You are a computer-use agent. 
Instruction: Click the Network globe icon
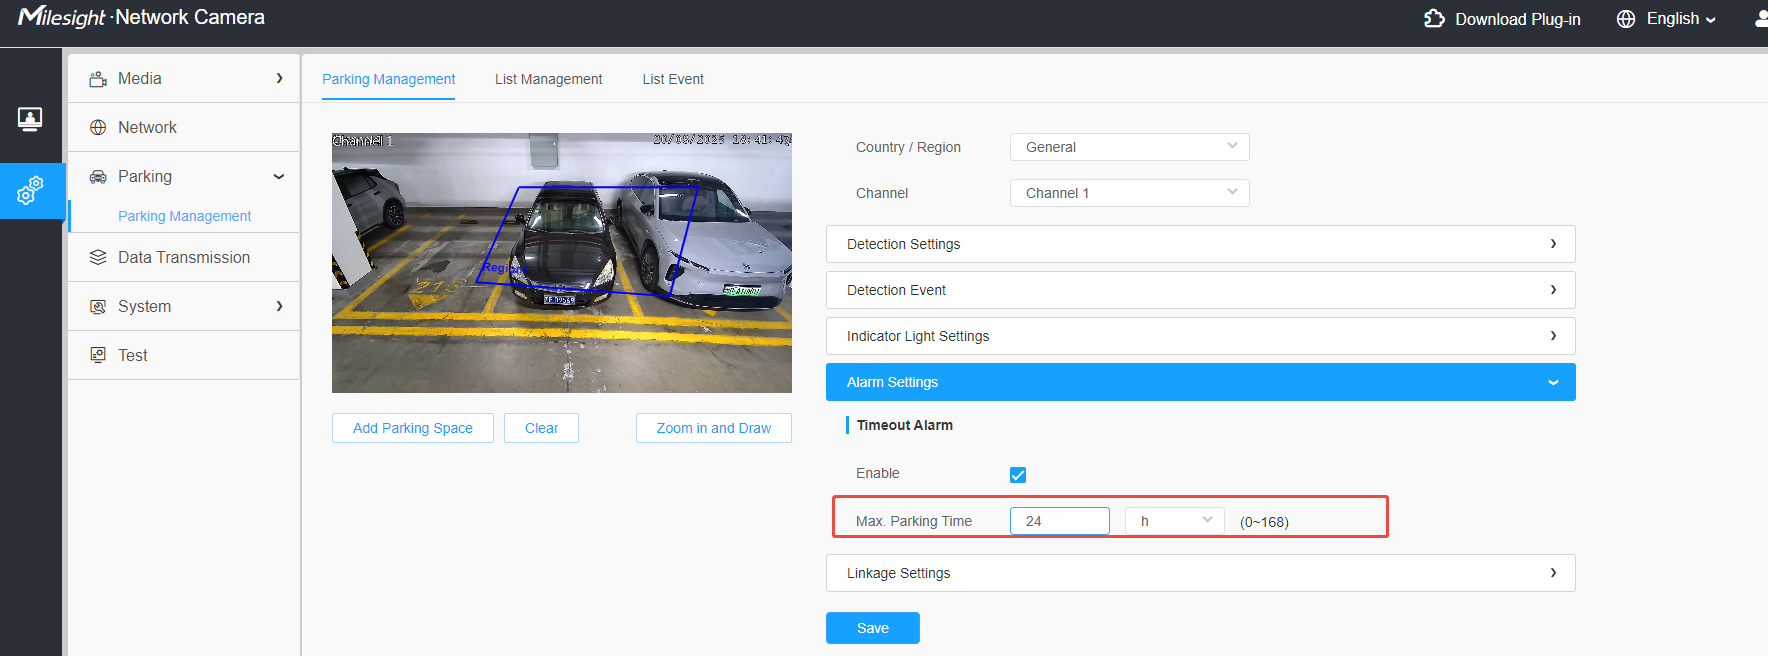[x=98, y=128]
